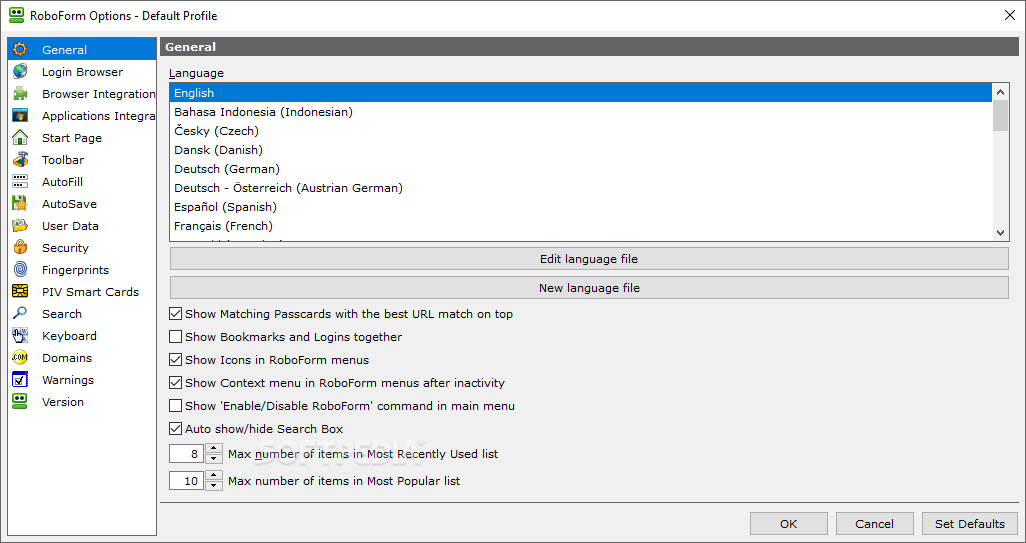Image resolution: width=1026 pixels, height=543 pixels.
Task: Toggle Show Matching Passcards best URL match
Action: 175,314
